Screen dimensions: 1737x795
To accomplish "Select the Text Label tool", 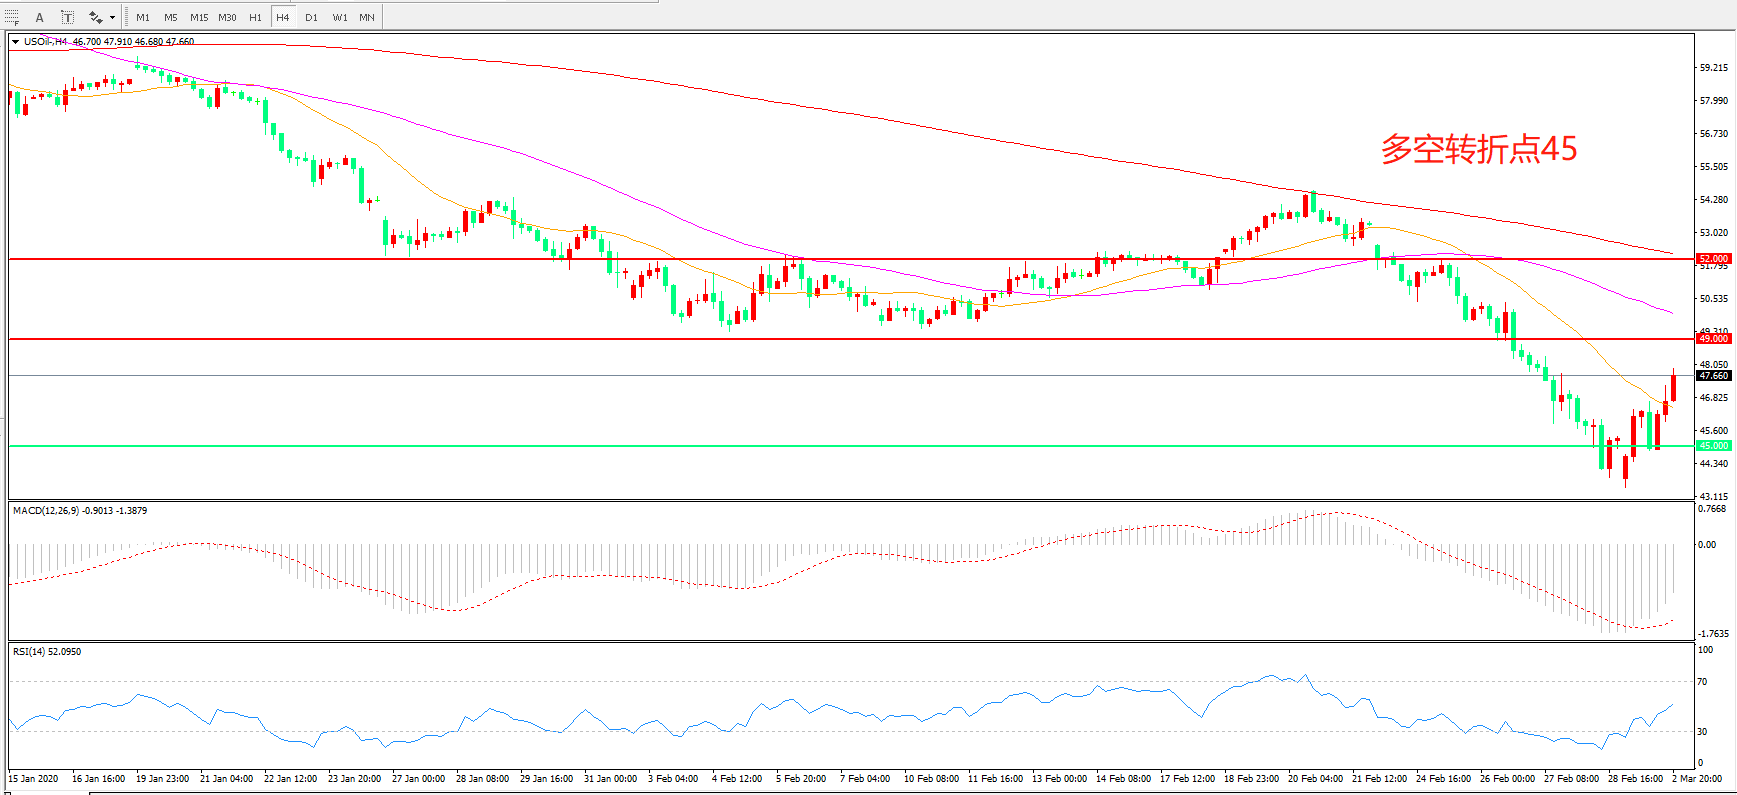I will [67, 17].
